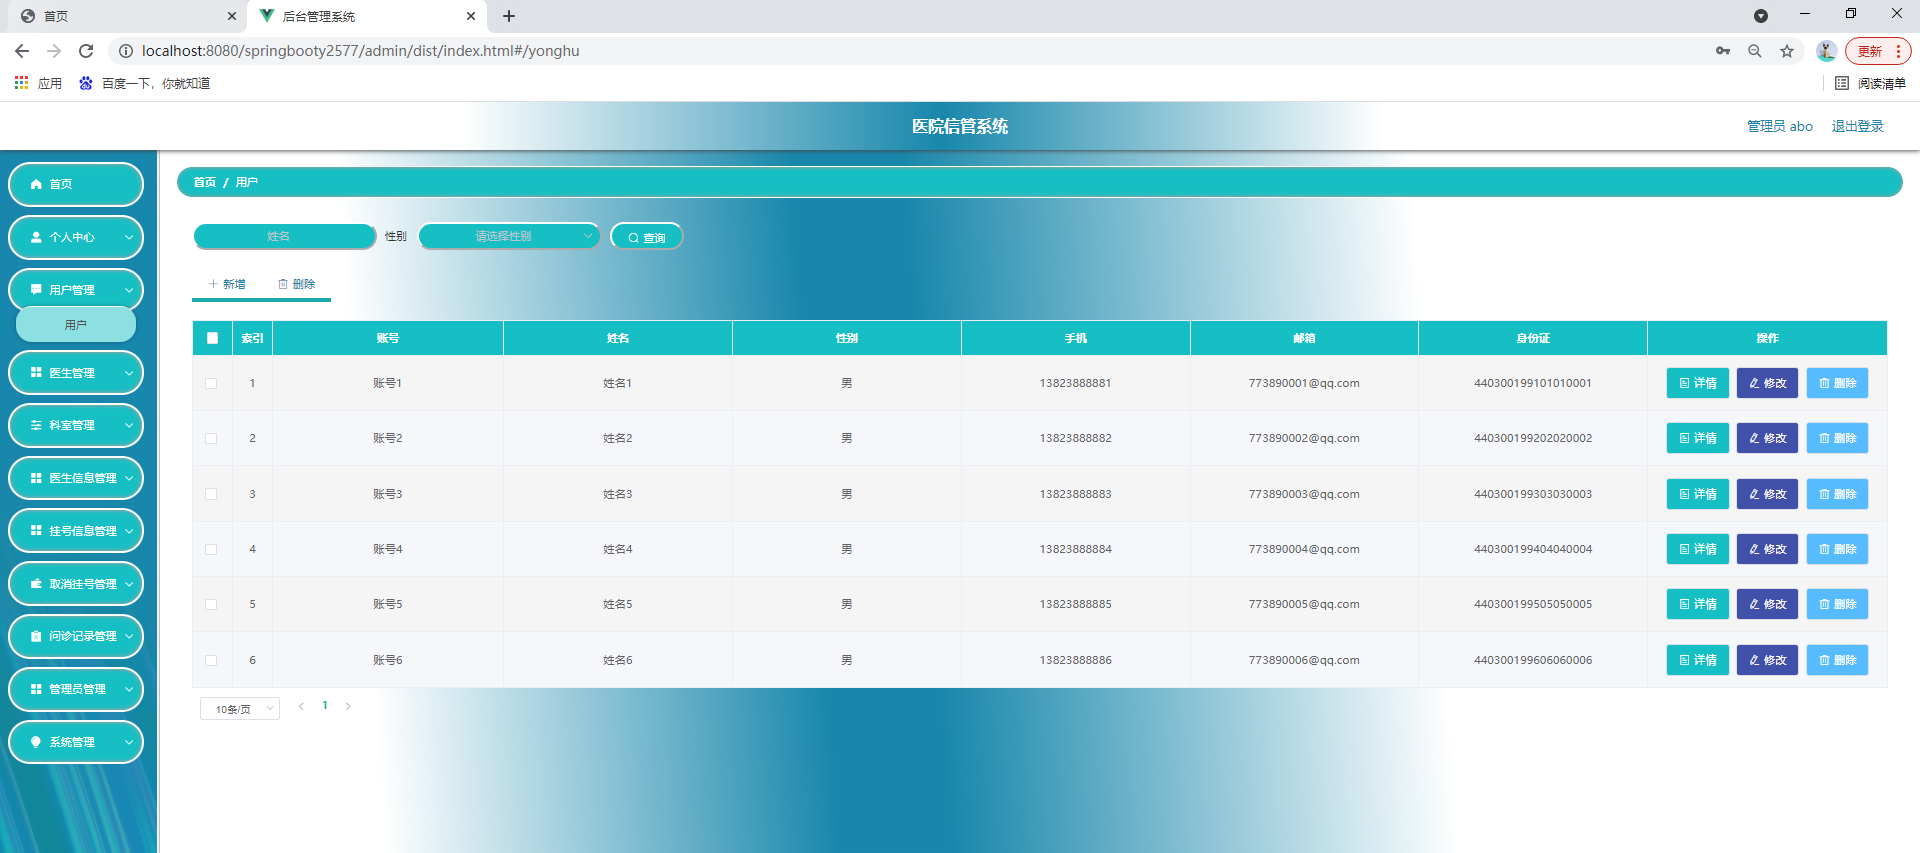1920x853 pixels.
Task: Click 删除 for 账号1
Action: click(1837, 383)
